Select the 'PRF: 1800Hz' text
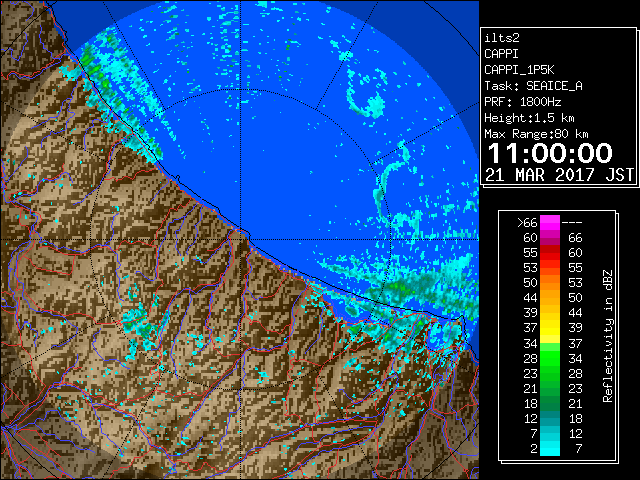Image resolution: width=640 pixels, height=480 pixels. click(522, 102)
